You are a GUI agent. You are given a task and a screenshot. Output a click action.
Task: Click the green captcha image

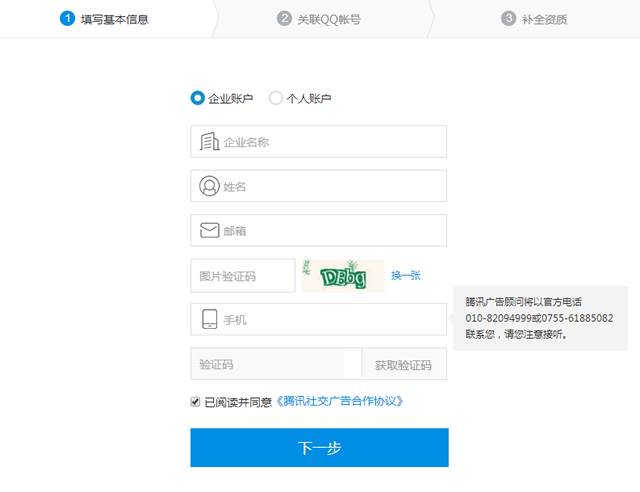point(343,276)
